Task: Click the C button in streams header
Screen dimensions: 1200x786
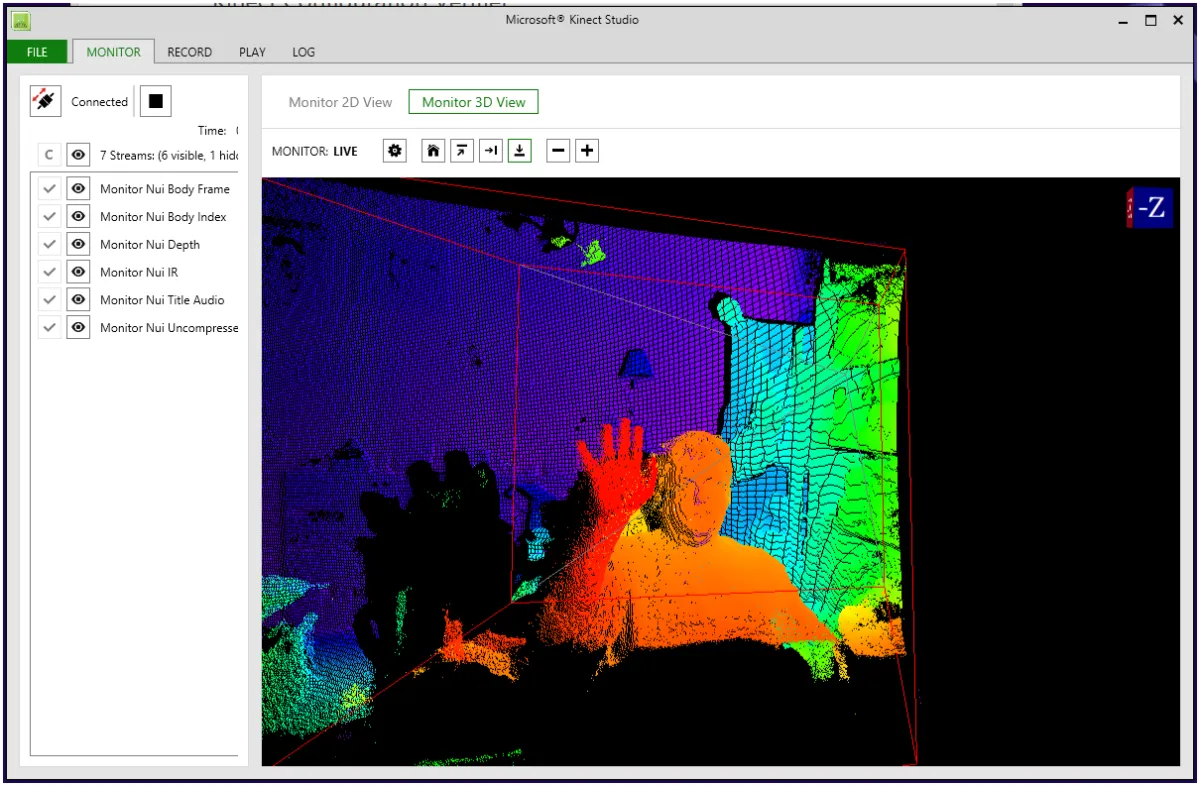Action: click(49, 155)
